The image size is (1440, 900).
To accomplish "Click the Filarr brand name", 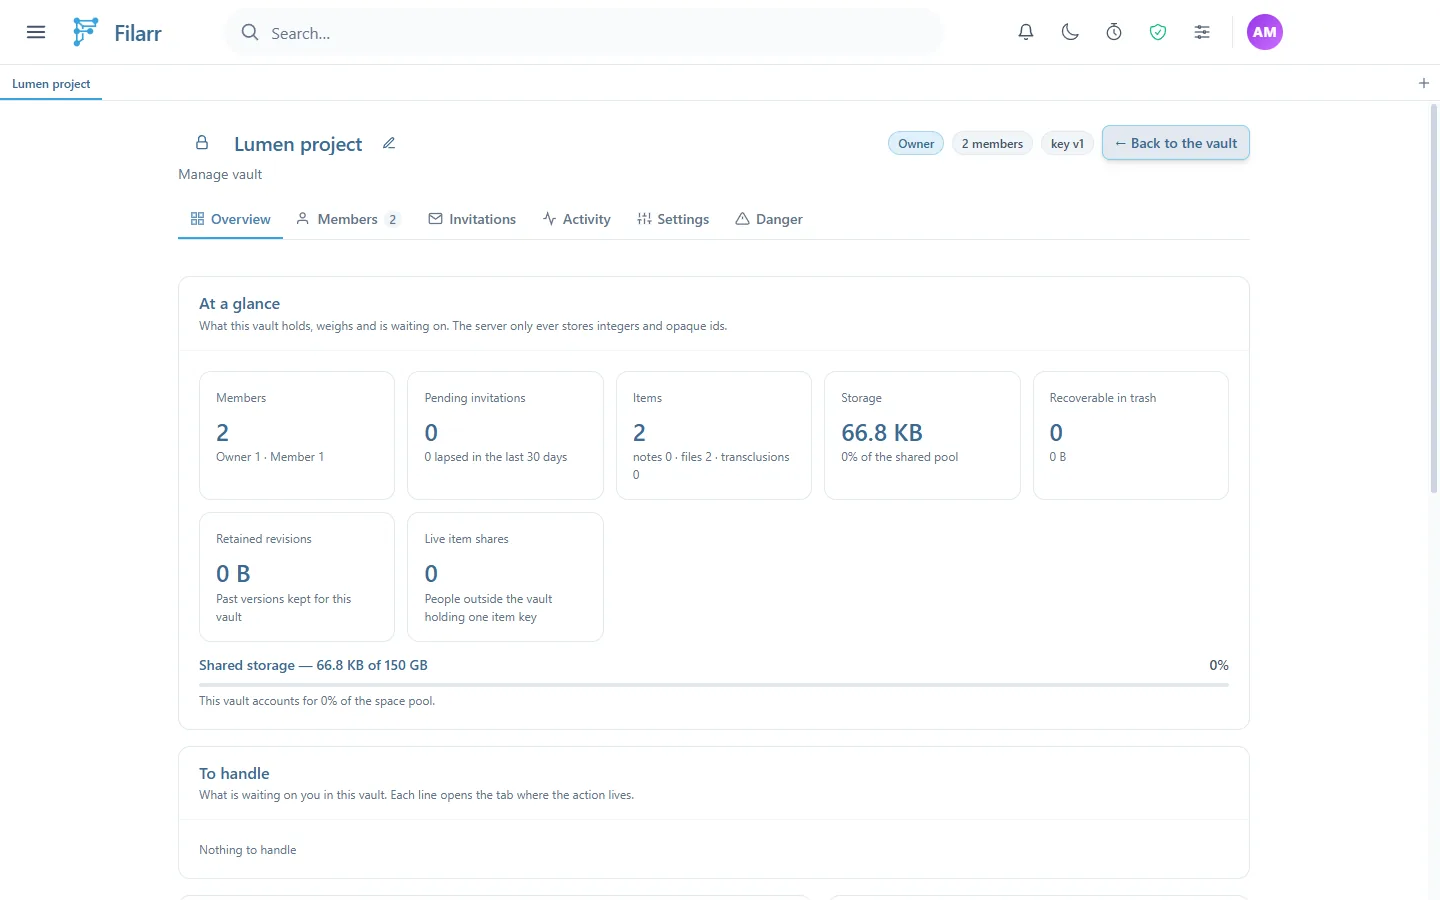I will coord(138,33).
